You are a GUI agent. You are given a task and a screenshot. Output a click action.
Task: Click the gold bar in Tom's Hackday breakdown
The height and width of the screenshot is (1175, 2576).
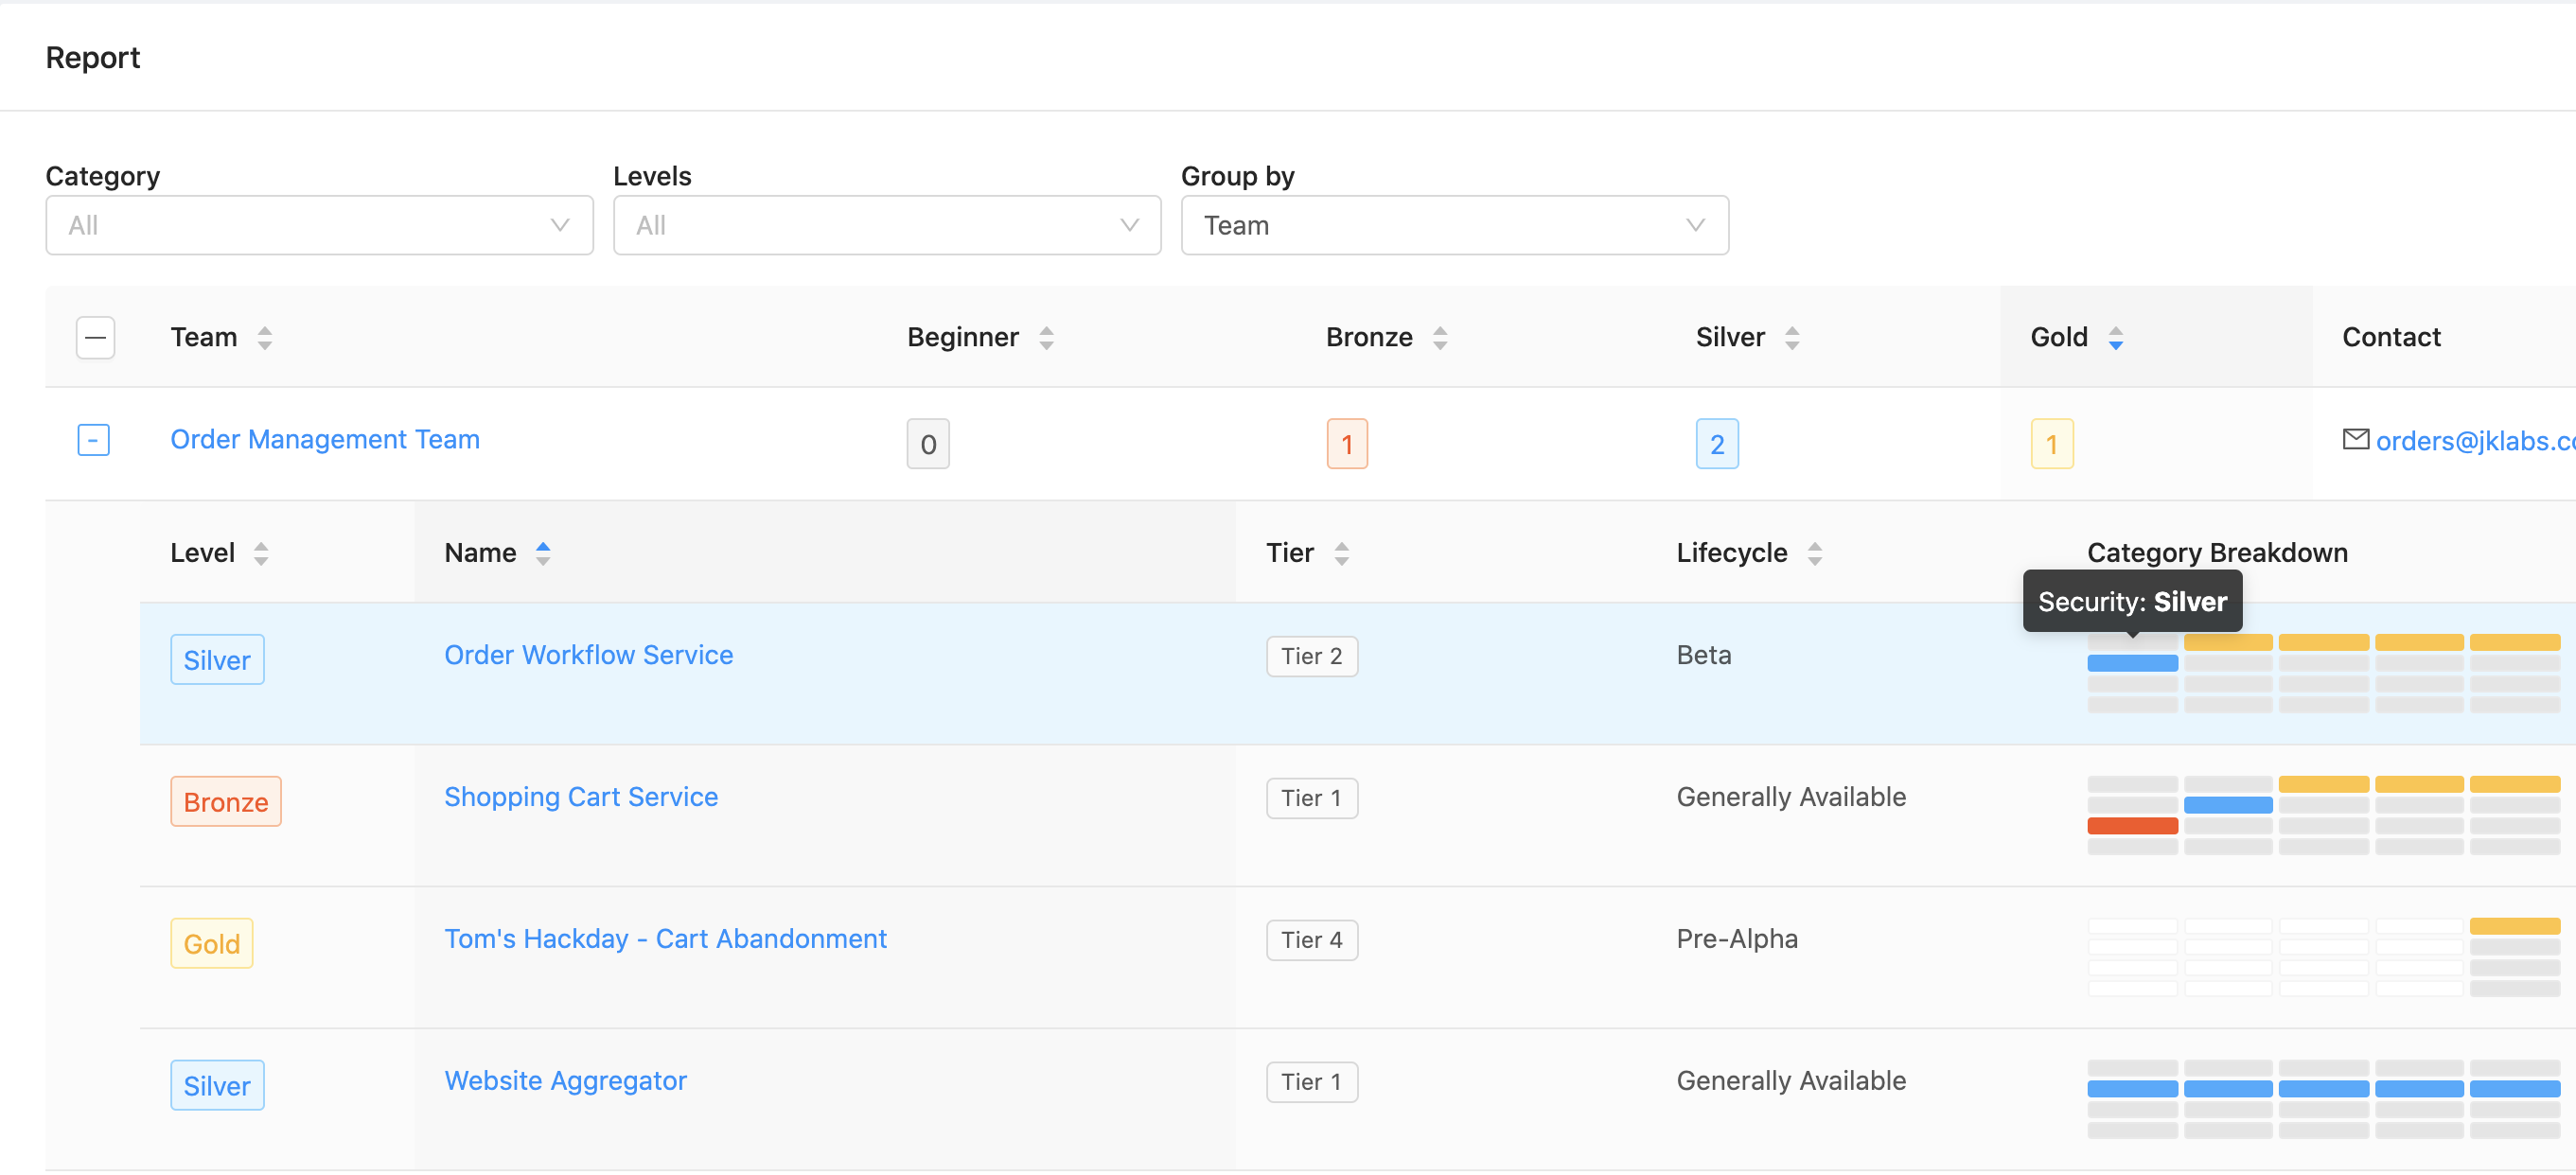coord(2514,926)
